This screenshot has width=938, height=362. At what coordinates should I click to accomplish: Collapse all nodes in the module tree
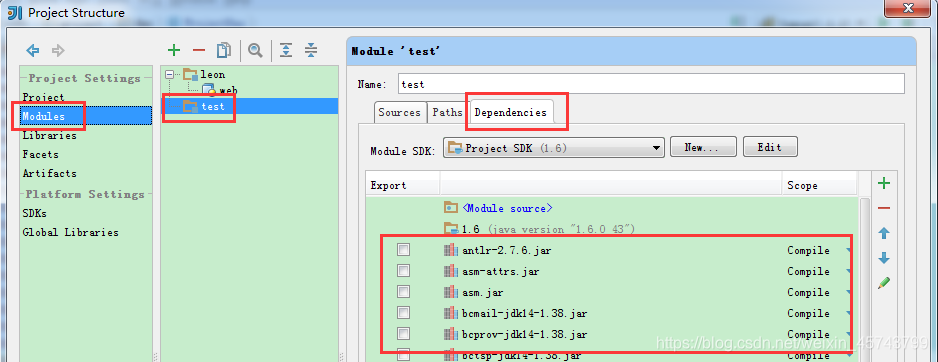[x=310, y=50]
